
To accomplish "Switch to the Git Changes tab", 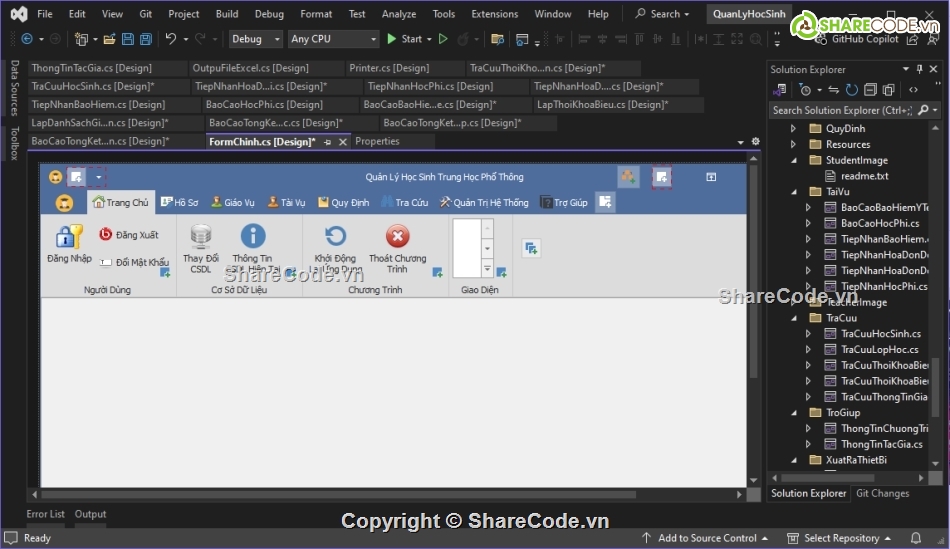I will coord(883,493).
